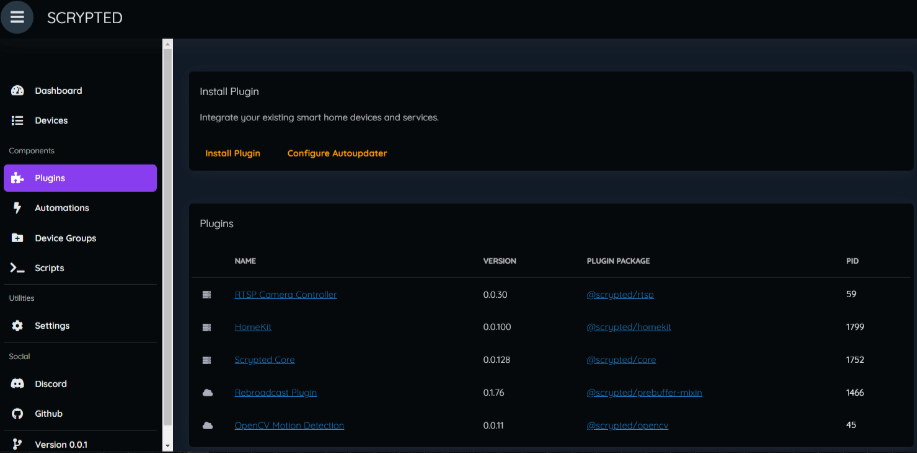Open the Scrypted Core plugin link
917x453 pixels.
coord(264,360)
